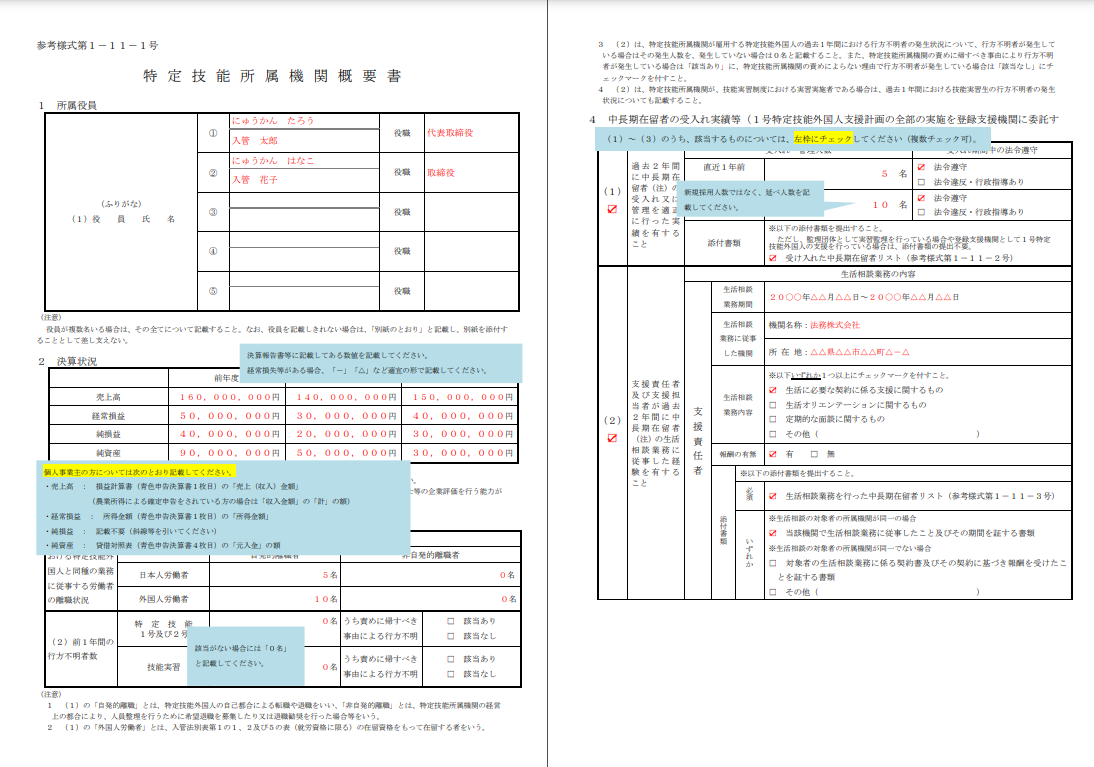Select 経常損益 value 50,000,000円

pos(230,415)
